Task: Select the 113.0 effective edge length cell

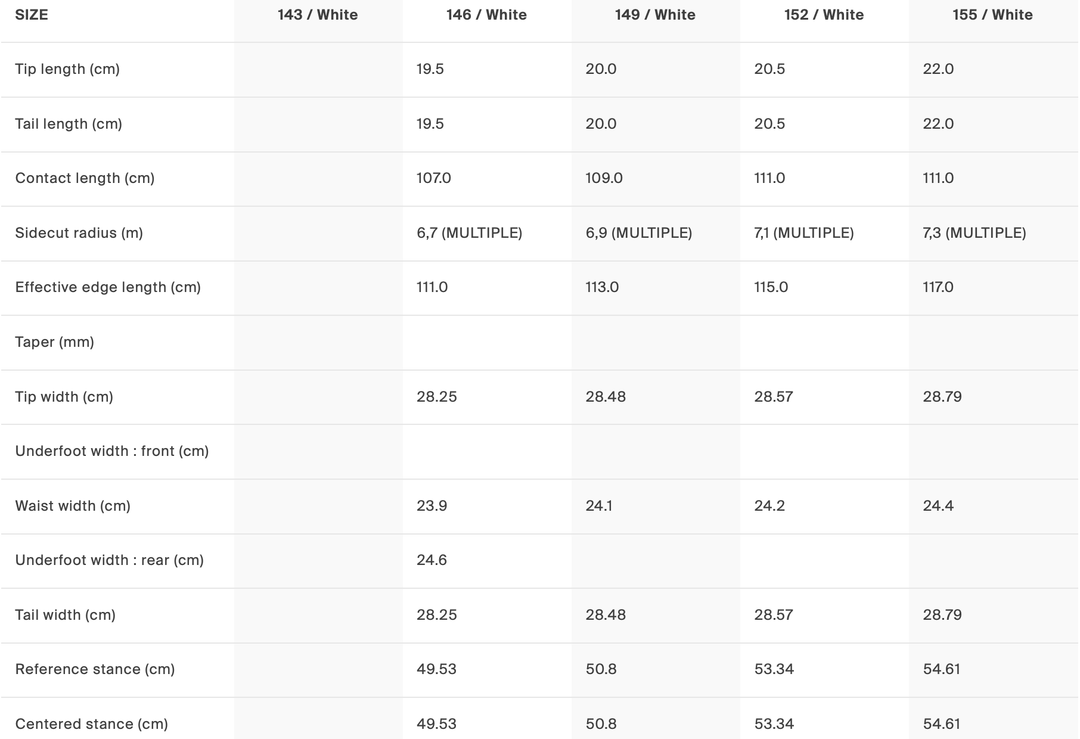Action: [602, 287]
